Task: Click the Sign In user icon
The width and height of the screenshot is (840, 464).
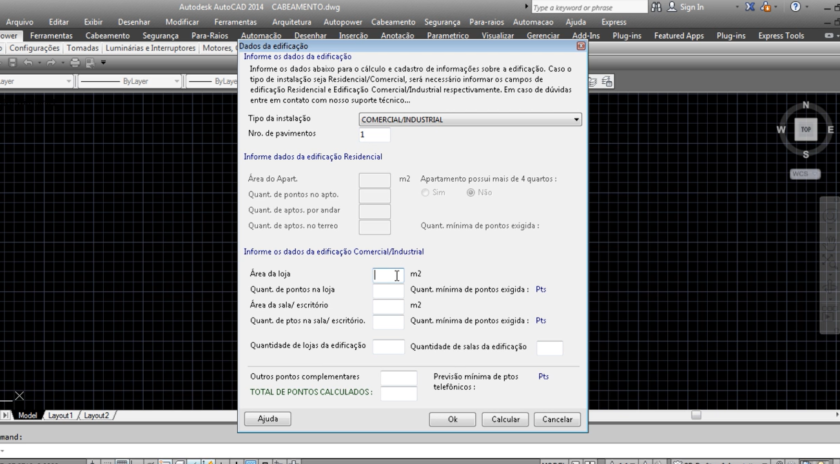Action: pyautogui.click(x=671, y=7)
